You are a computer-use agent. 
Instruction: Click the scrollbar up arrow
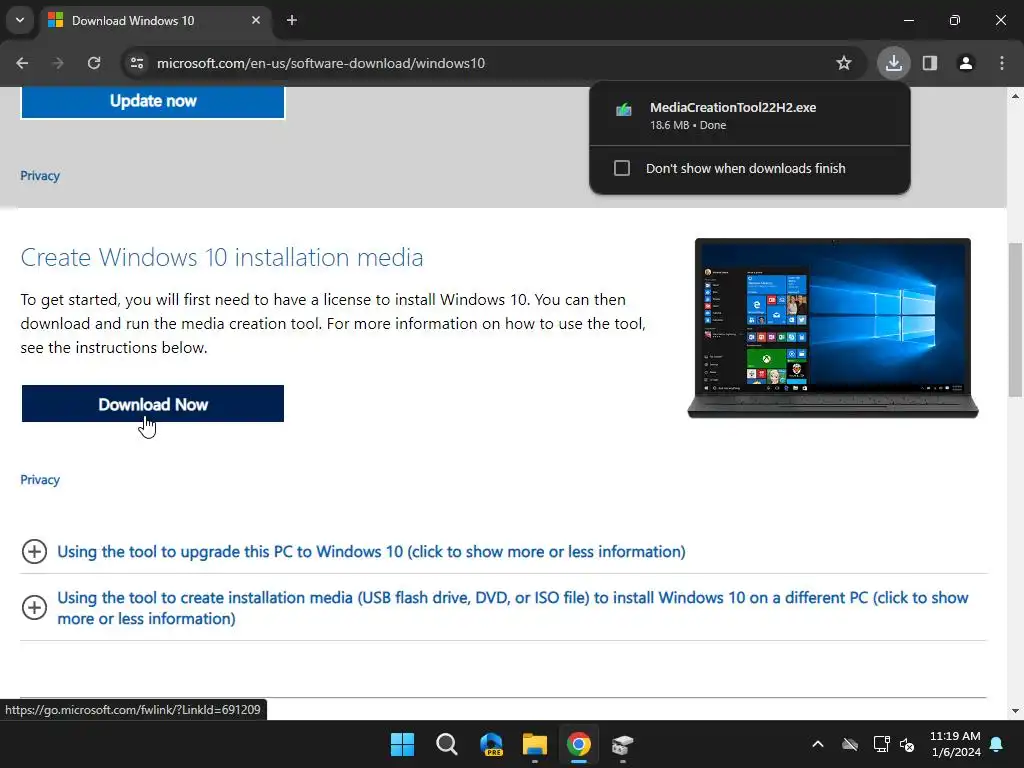click(1015, 96)
